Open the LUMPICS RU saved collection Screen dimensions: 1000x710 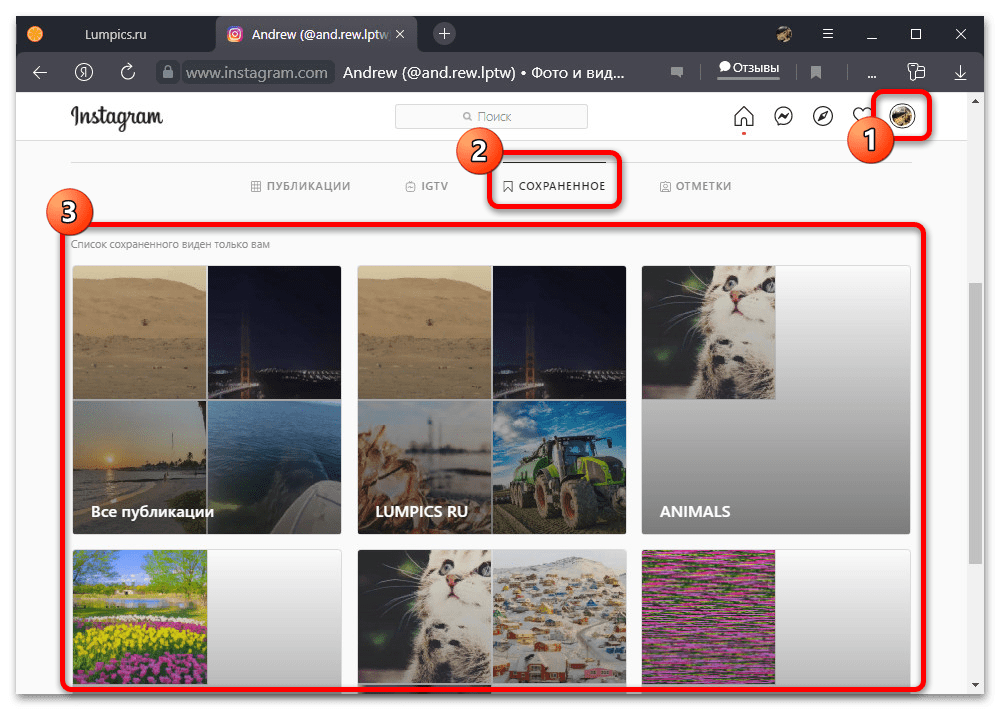coord(491,400)
